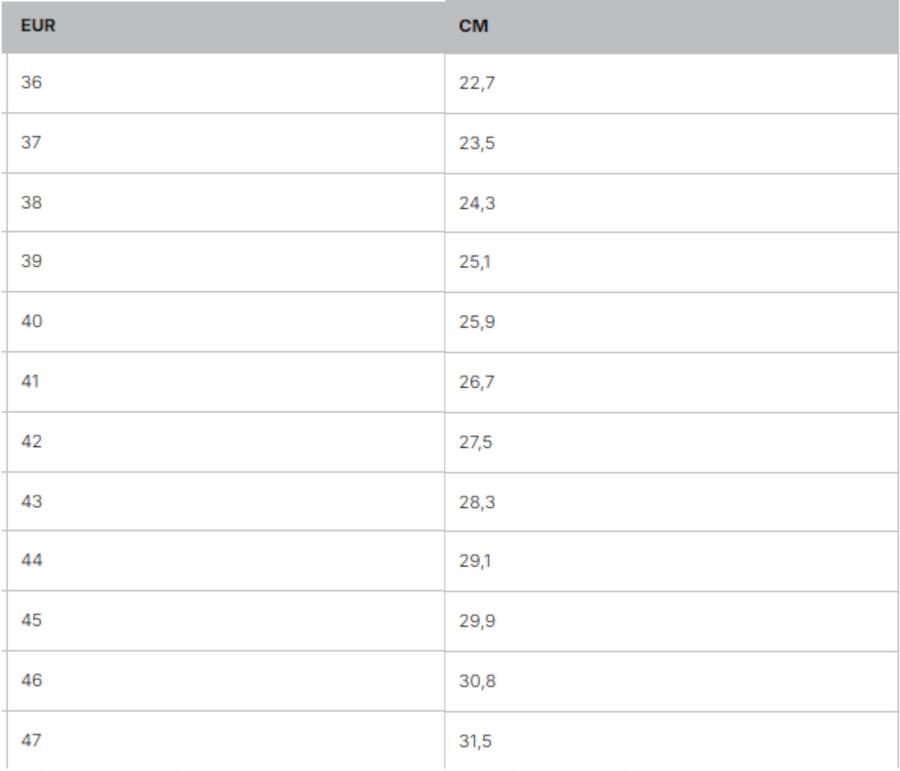Click the EUR column header

38,26
